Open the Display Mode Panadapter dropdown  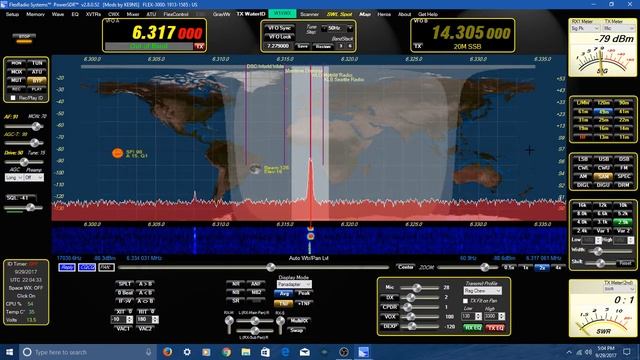[x=294, y=284]
